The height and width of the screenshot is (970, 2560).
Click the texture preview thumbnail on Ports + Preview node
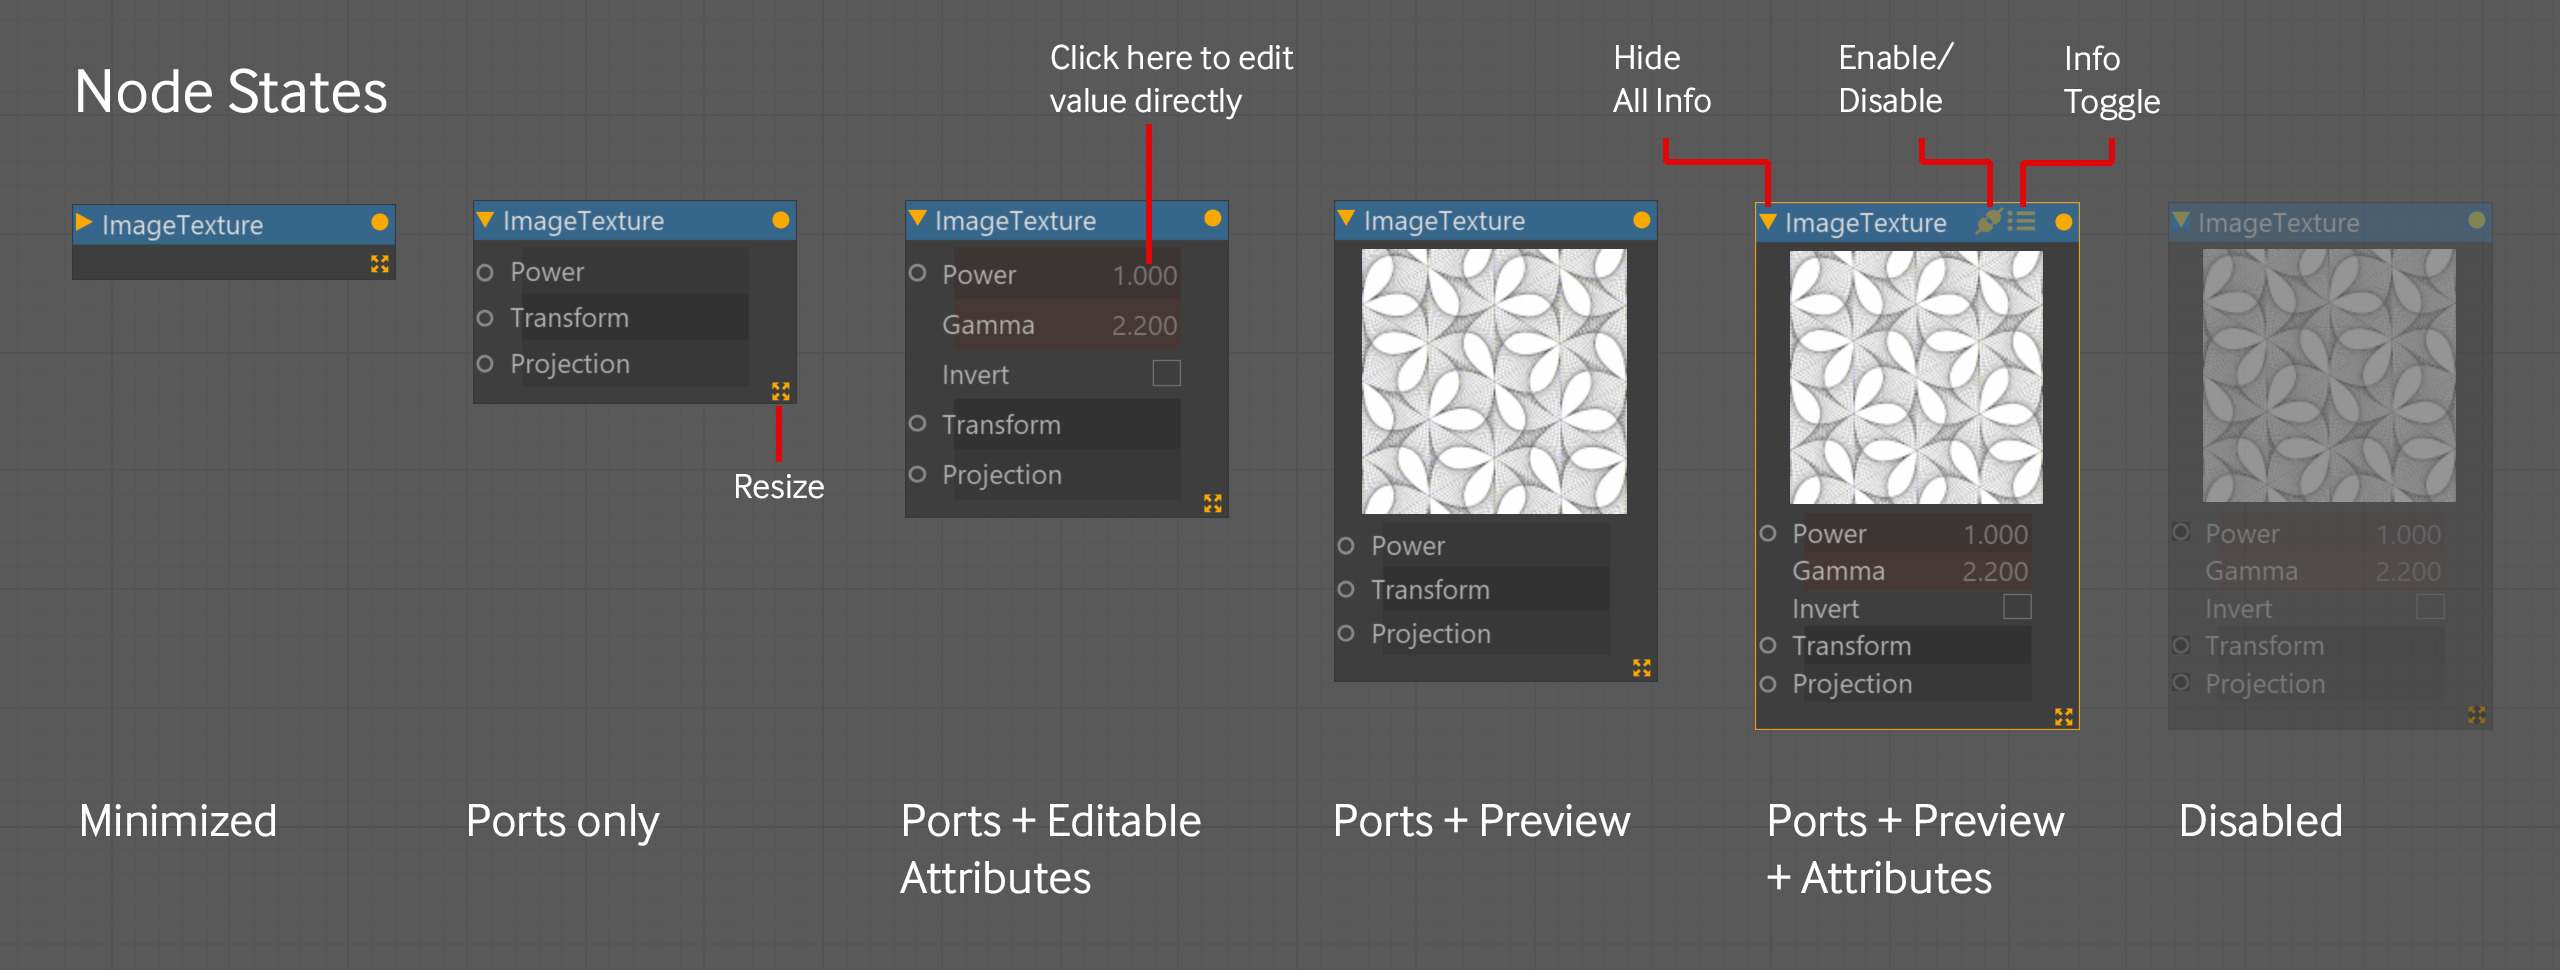(x=1495, y=382)
